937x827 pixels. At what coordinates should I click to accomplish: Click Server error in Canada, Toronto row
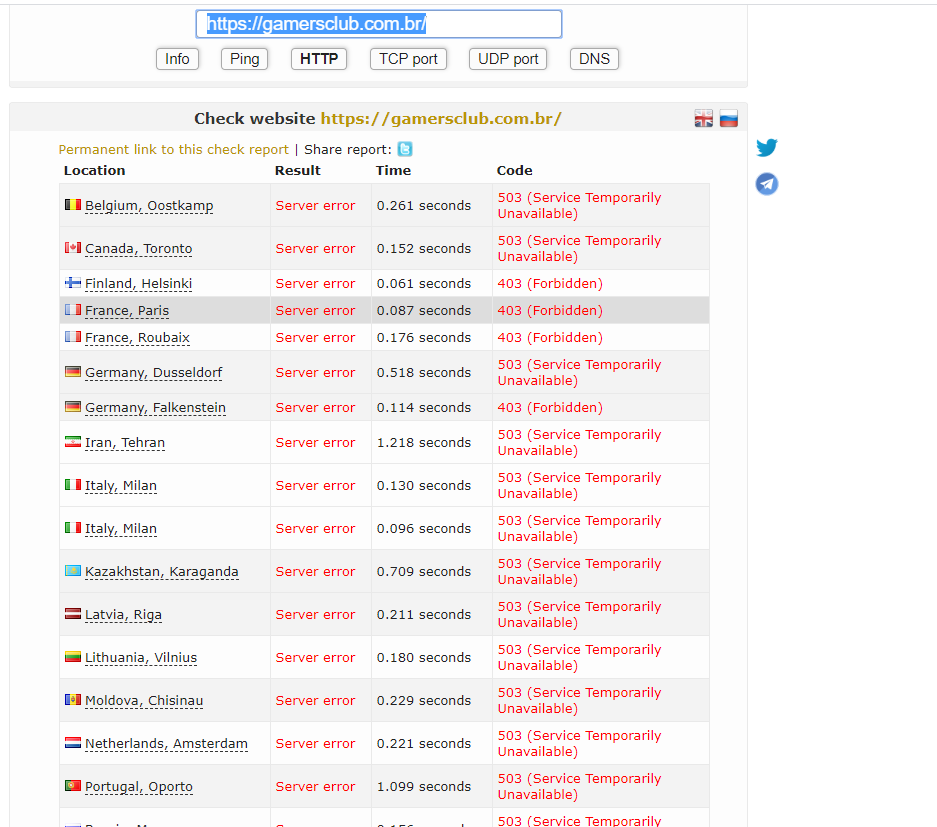click(x=316, y=249)
